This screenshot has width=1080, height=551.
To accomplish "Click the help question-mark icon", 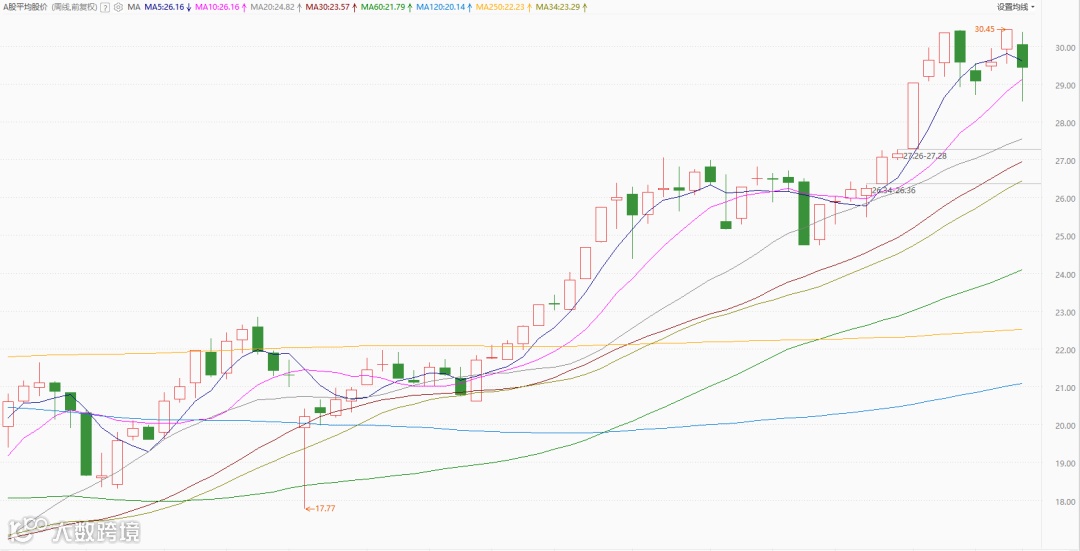I will coord(105,7).
